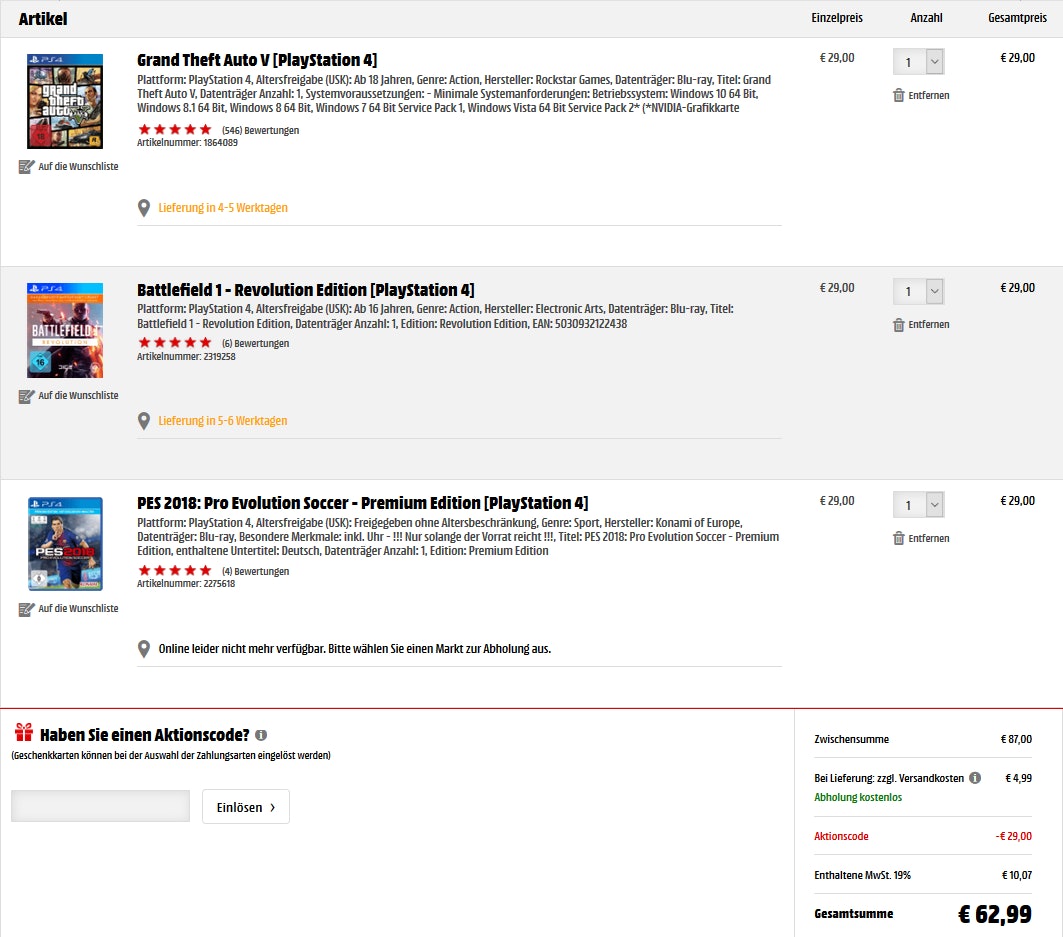
Task: Click the info icon next to Versandkosten
Action: [975, 778]
